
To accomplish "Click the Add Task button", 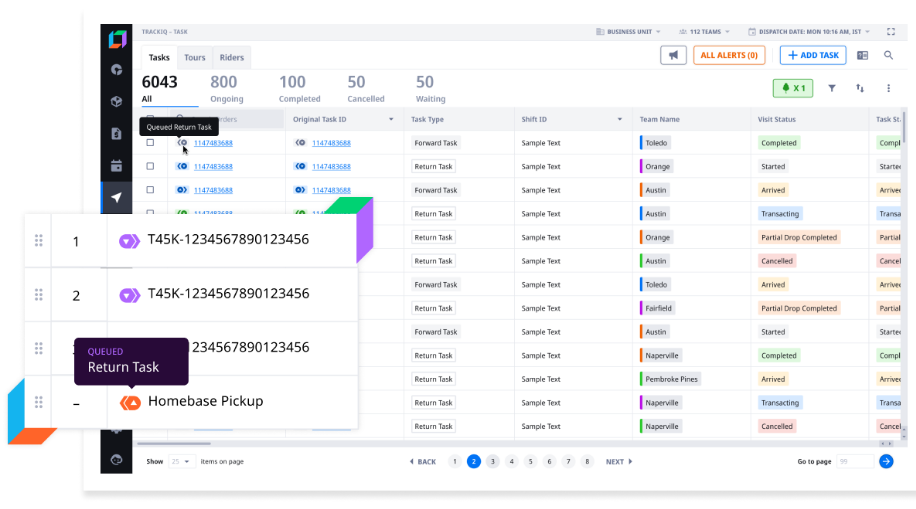I will tap(813, 55).
